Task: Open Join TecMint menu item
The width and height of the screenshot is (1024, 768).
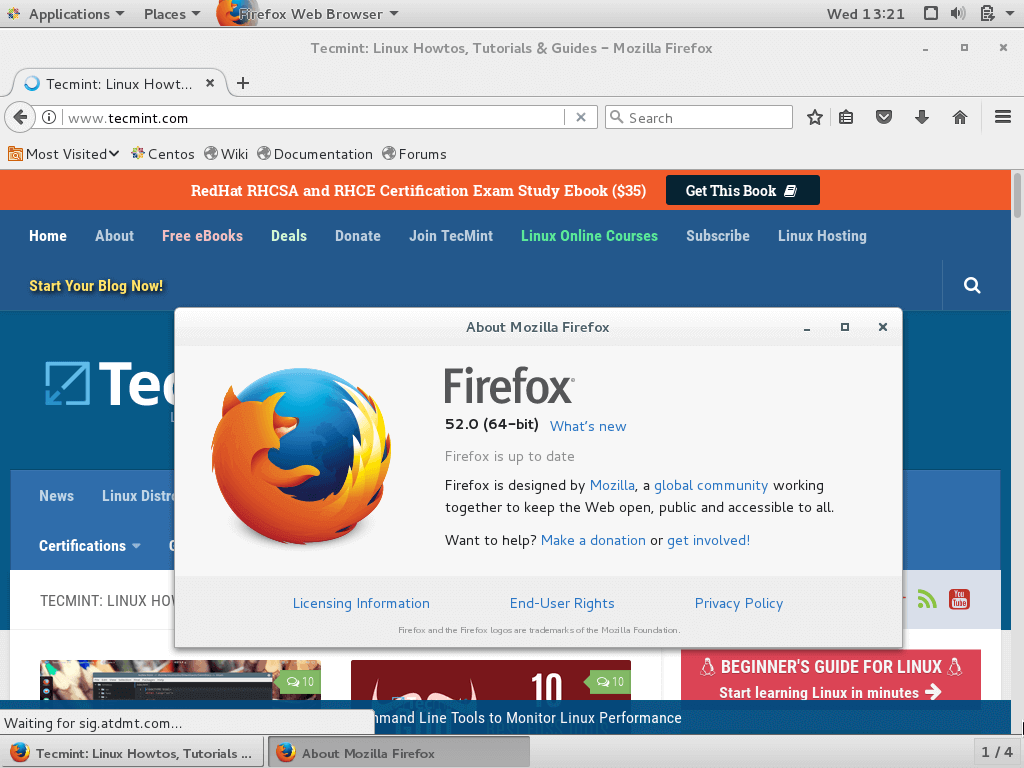Action: coord(451,236)
